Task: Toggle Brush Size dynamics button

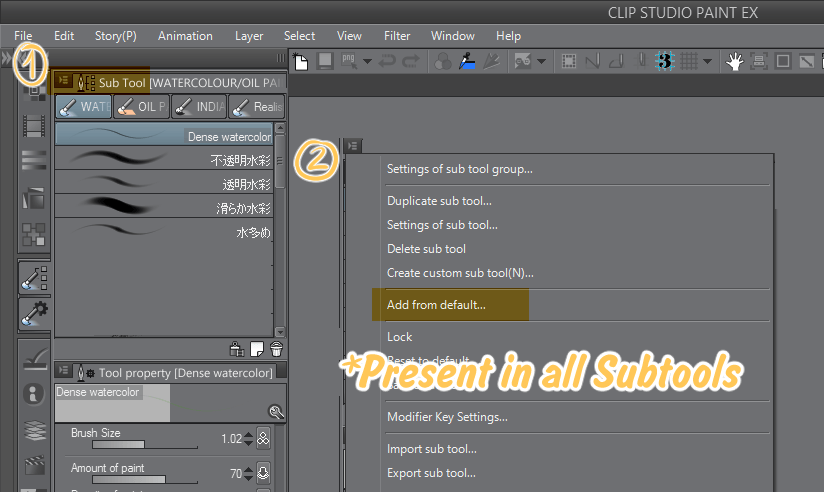Action: 264,438
